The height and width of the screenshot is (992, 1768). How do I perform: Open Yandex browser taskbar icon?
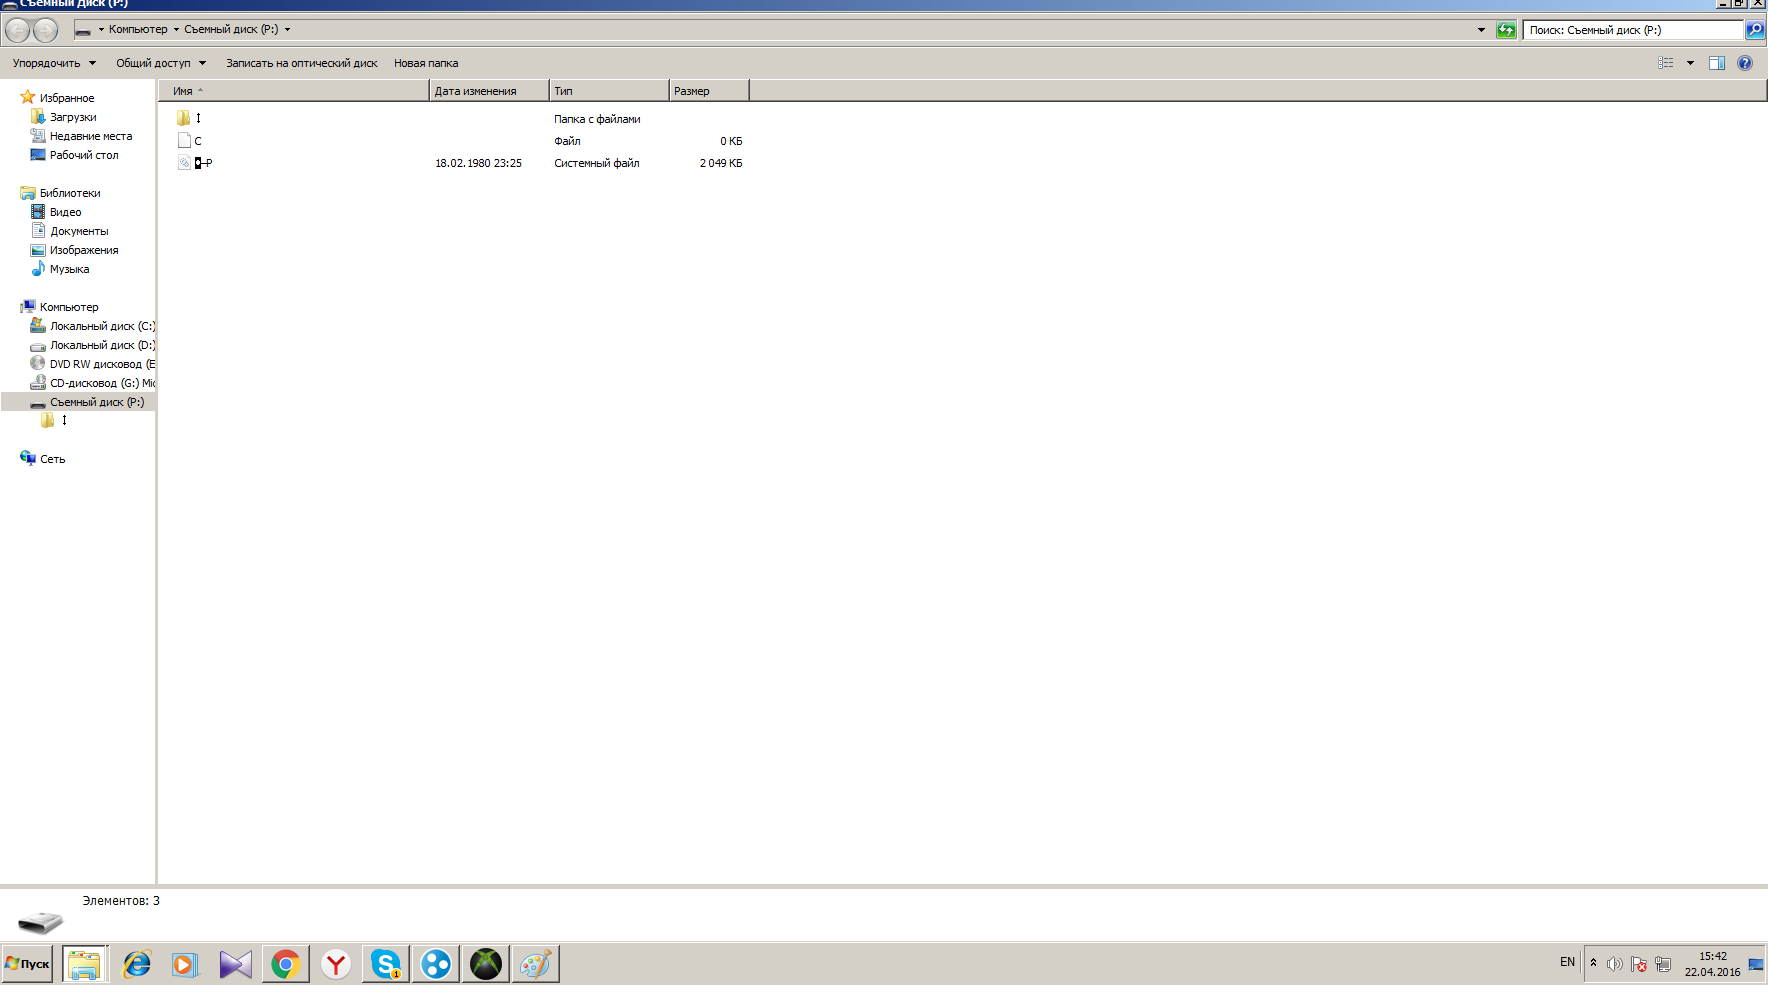(335, 964)
